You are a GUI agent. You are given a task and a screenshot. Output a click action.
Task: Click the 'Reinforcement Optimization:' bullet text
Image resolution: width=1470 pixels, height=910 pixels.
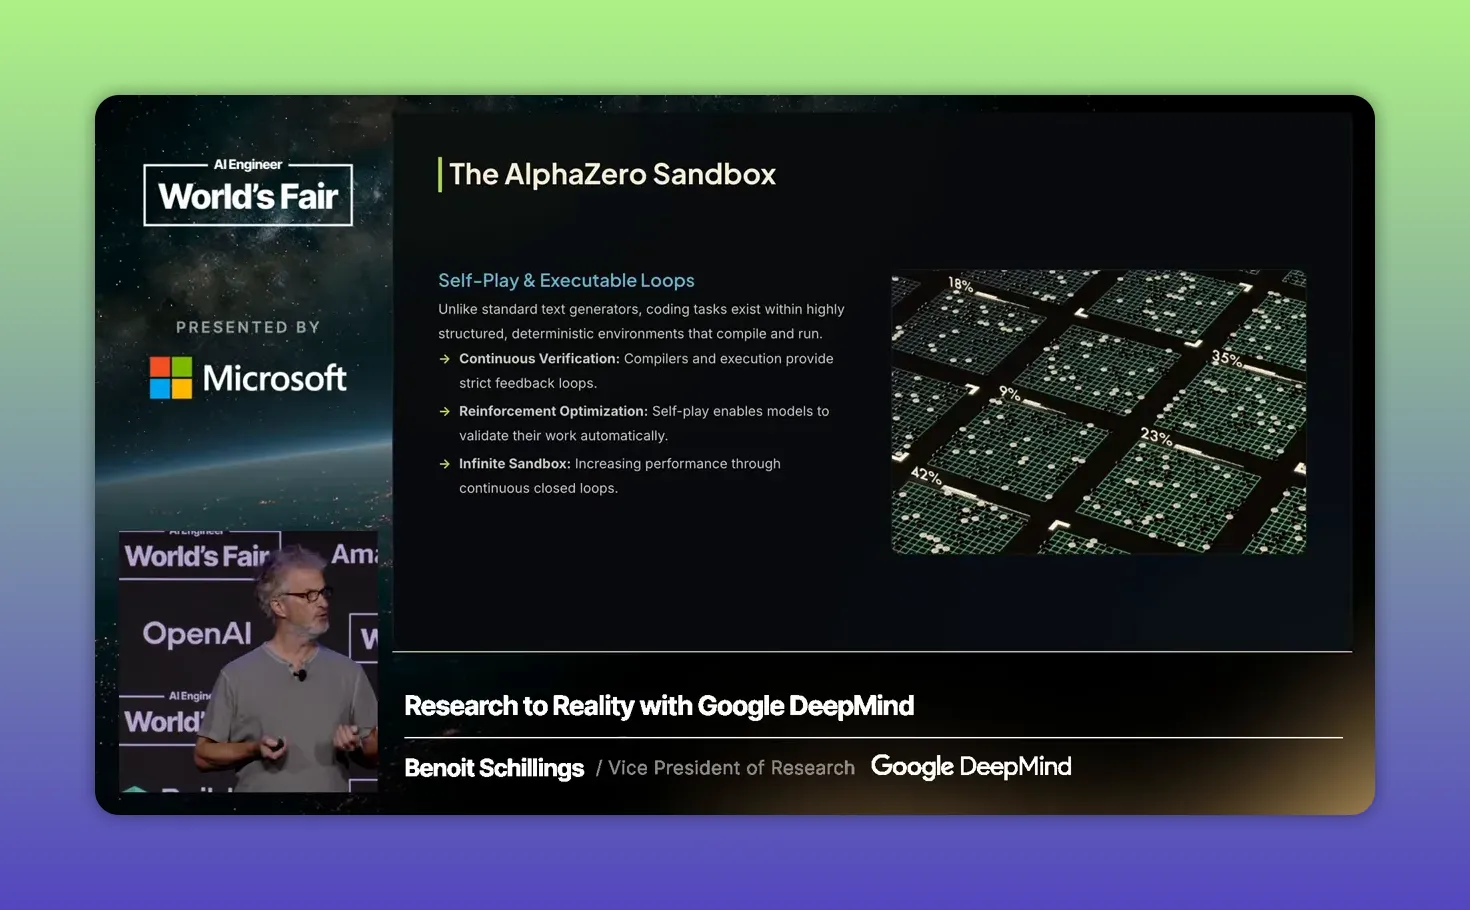pyautogui.click(x=553, y=411)
